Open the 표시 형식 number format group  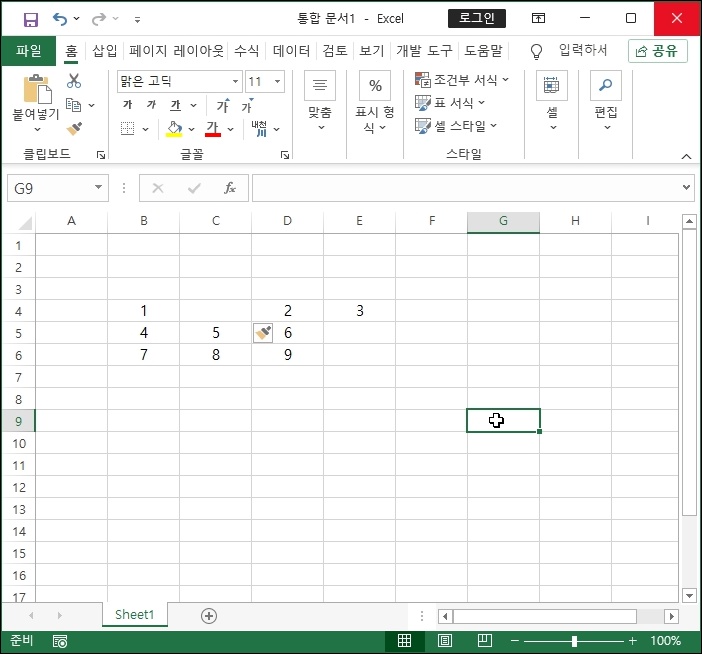(375, 102)
